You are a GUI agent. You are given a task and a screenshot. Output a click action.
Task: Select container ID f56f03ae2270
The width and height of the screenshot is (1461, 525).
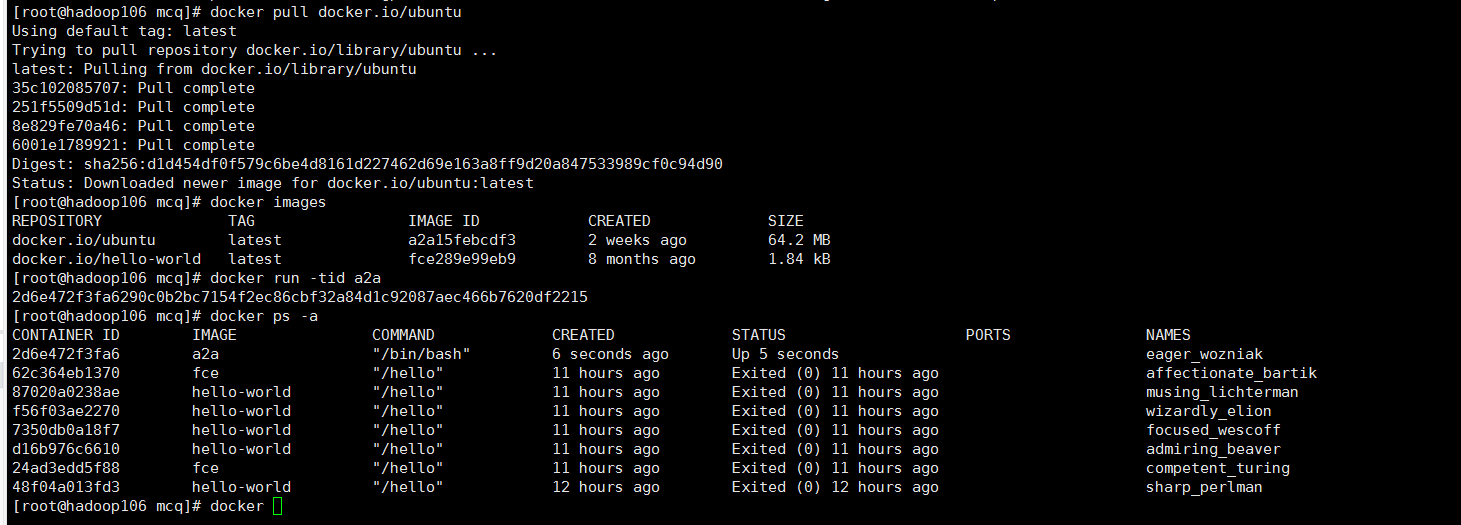pos(65,411)
